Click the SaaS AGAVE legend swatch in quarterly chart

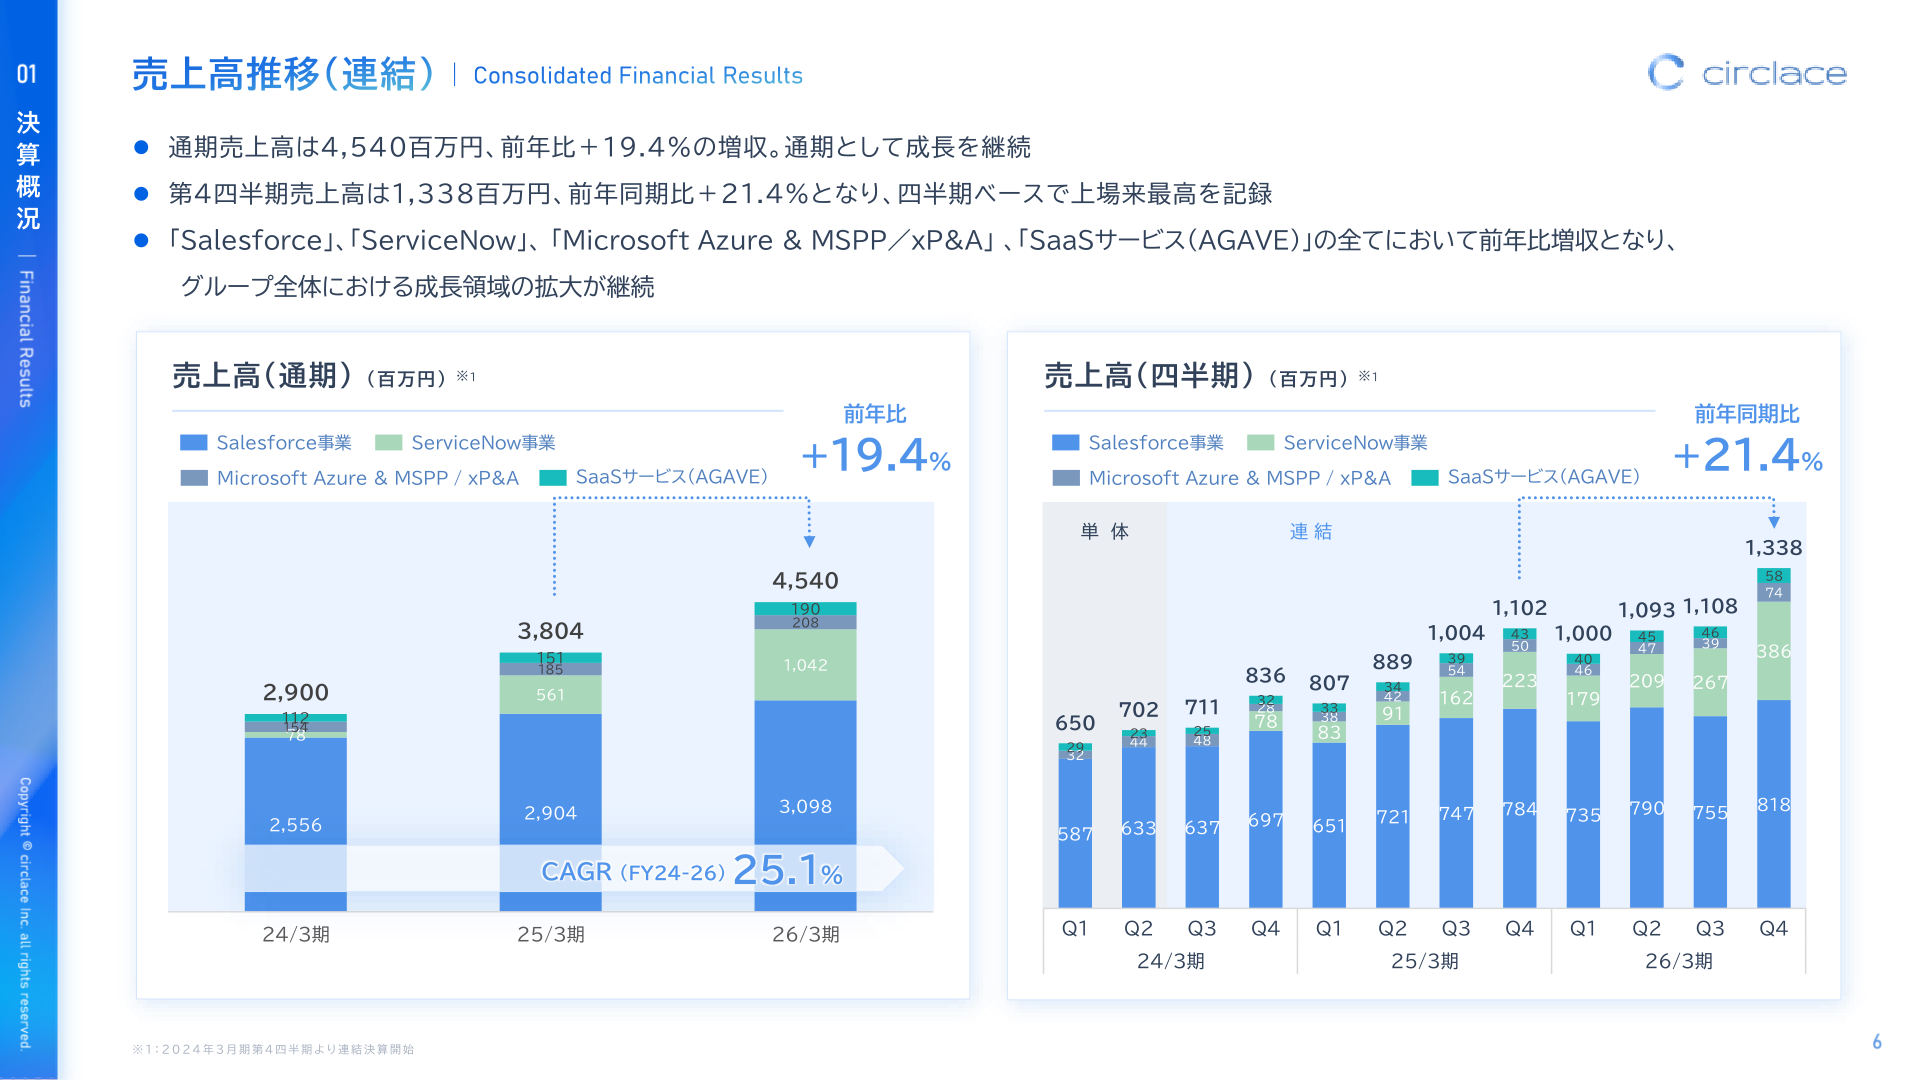click(1424, 478)
